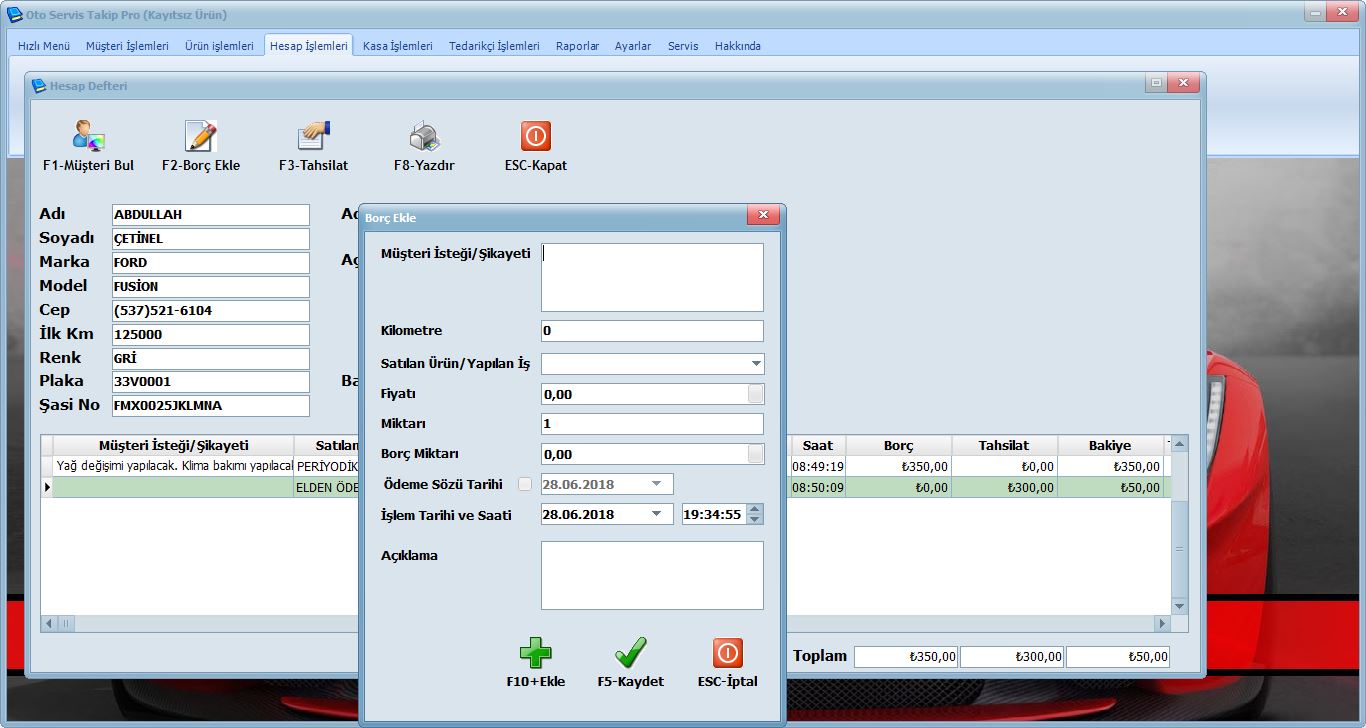Image resolution: width=1366 pixels, height=728 pixels.
Task: Open the Tedarikçi İşlemleri tab
Action: pyautogui.click(x=494, y=46)
